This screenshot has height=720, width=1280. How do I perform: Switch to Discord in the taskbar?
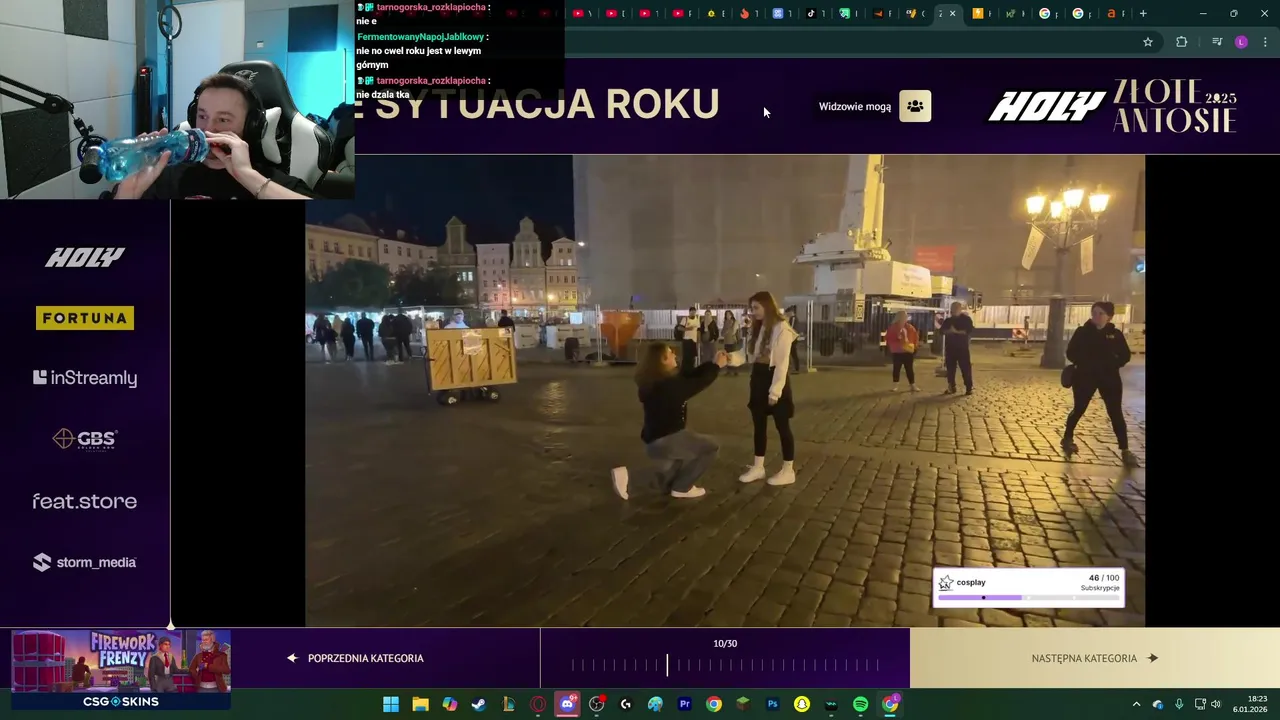coord(567,704)
